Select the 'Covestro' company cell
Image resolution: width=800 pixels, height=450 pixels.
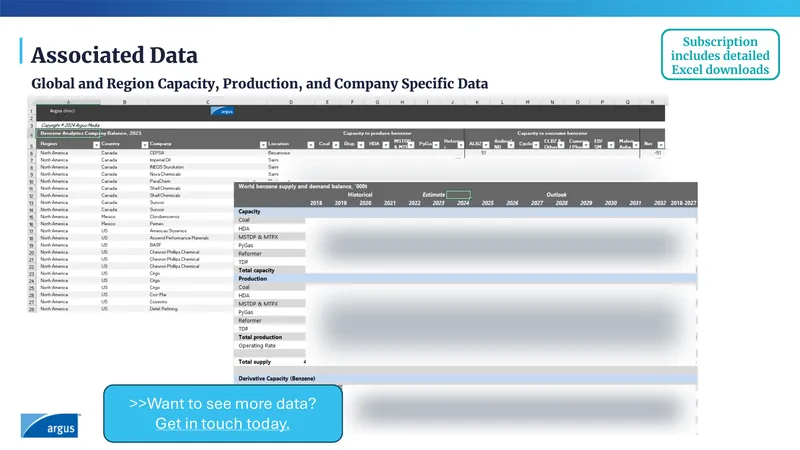[x=158, y=302]
